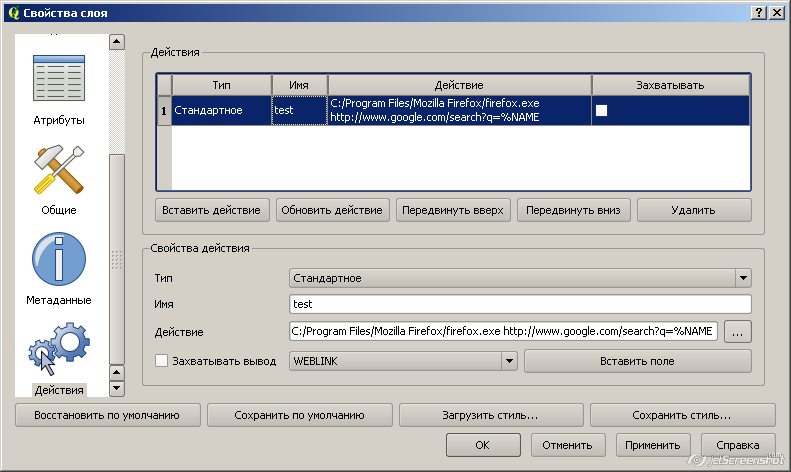This screenshot has height=472, width=791.
Task: Click the Передвинуть вверх button
Action: point(453,210)
